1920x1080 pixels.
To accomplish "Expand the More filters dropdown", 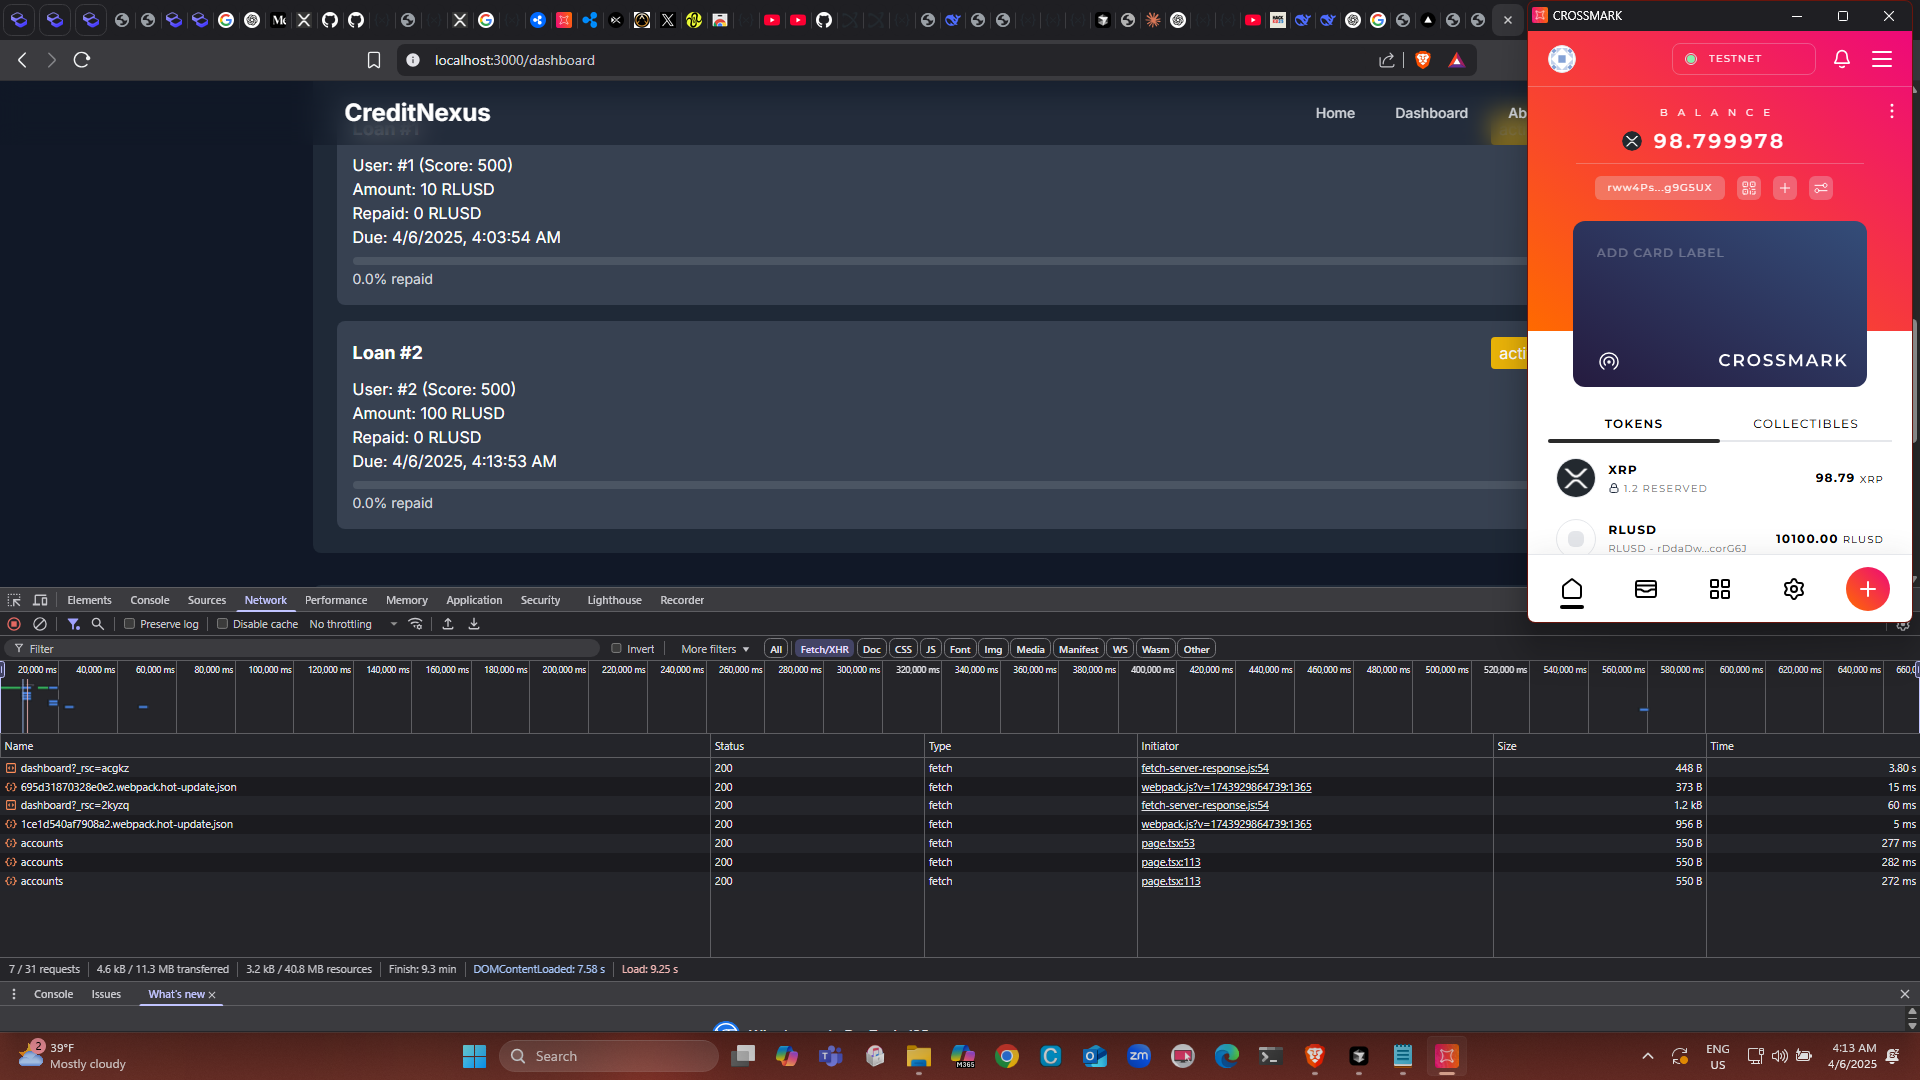I will 714,649.
